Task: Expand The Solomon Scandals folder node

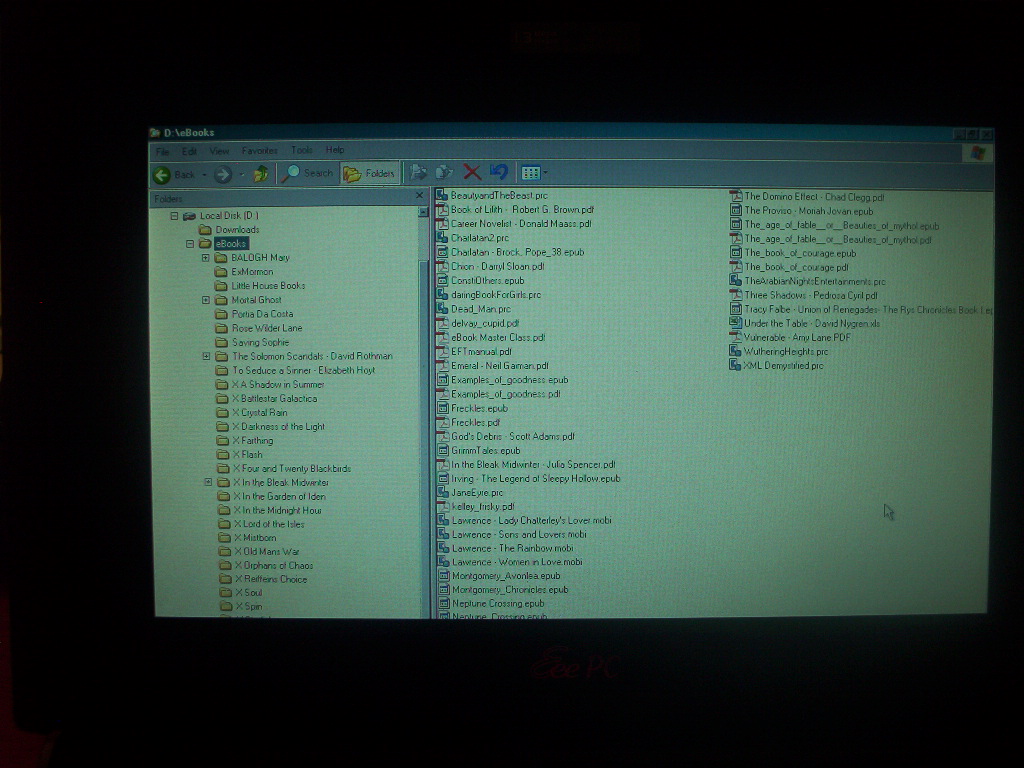Action: [206, 356]
